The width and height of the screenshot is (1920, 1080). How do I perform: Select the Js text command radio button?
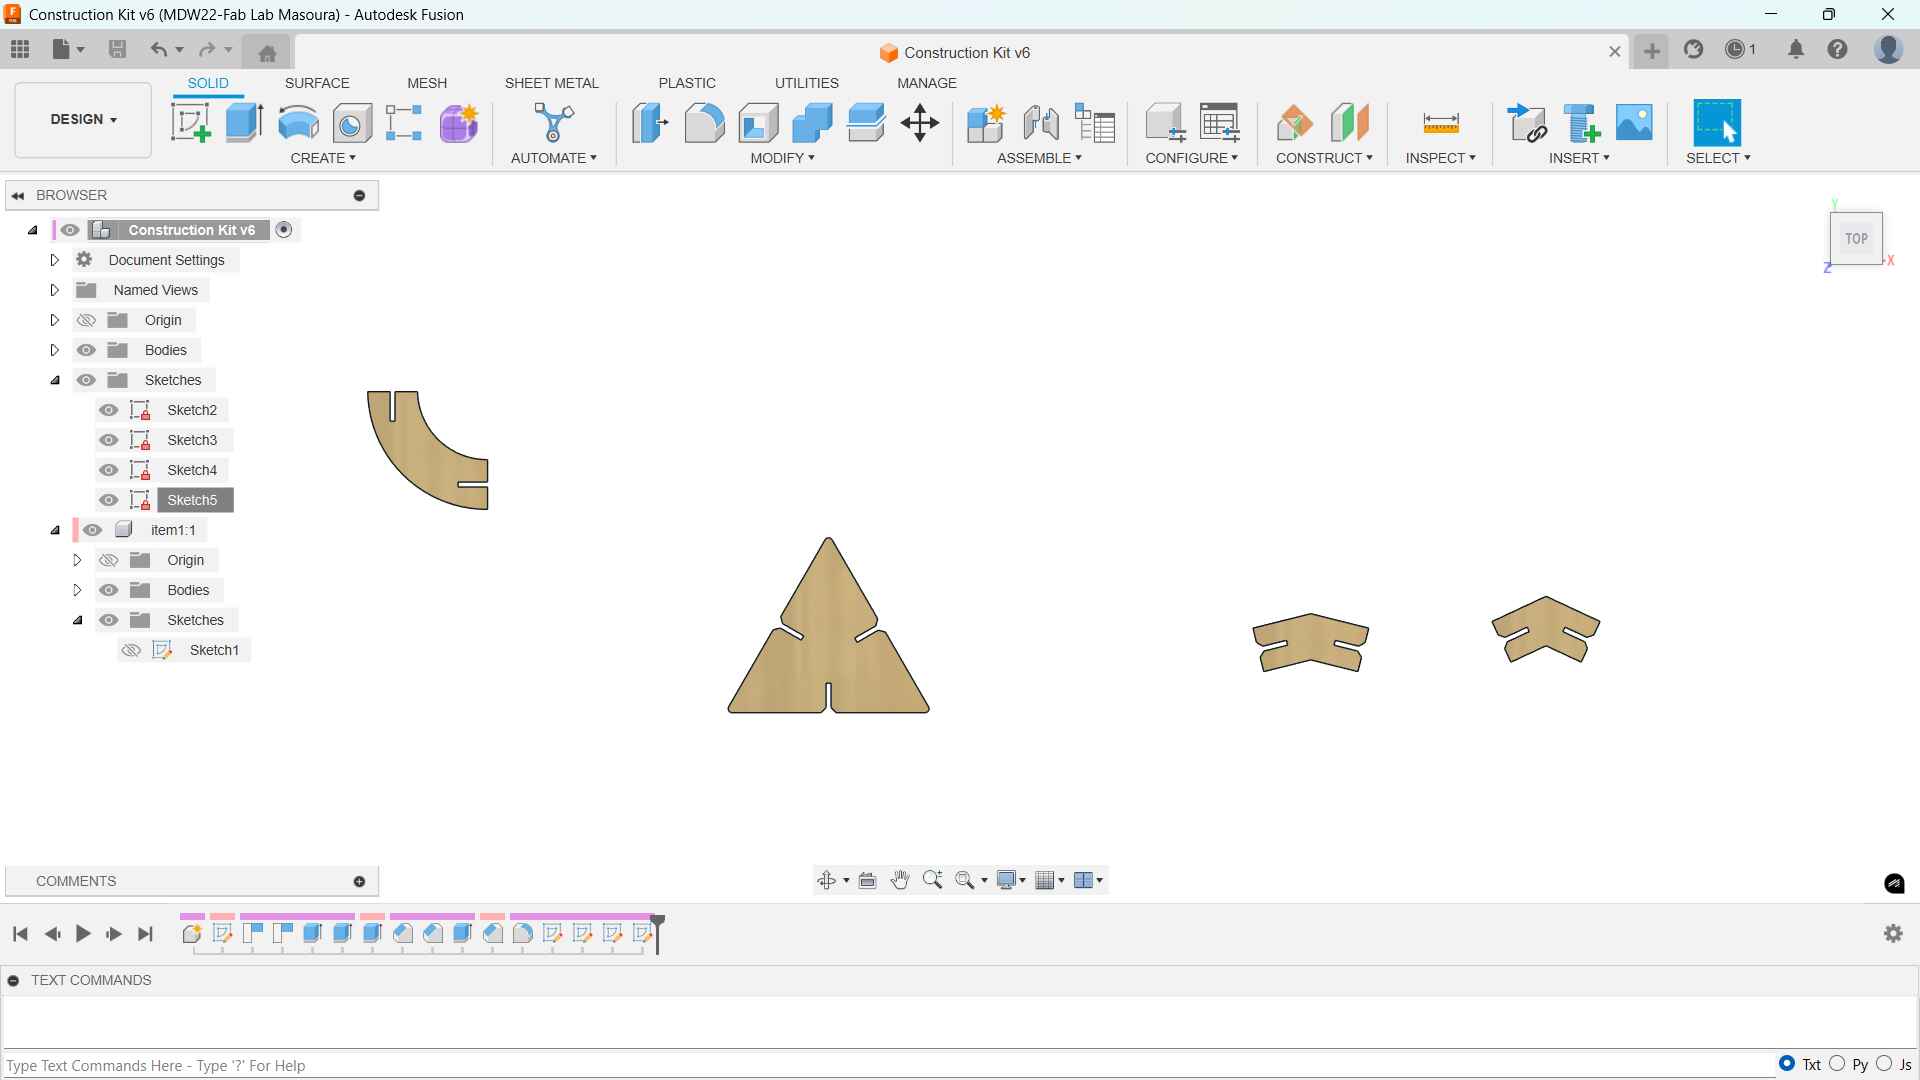point(1884,1064)
